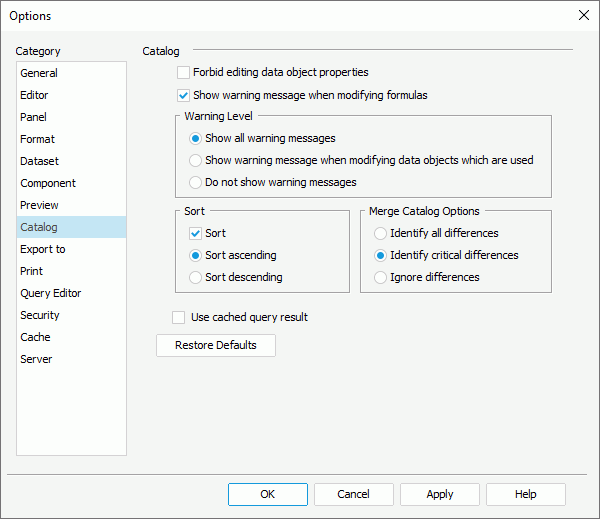
Task: Select Do not show warning messages
Action: pos(195,183)
